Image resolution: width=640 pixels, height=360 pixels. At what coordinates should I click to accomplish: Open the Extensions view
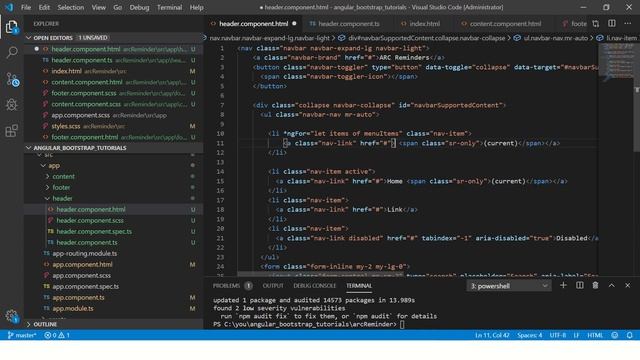[x=12, y=131]
